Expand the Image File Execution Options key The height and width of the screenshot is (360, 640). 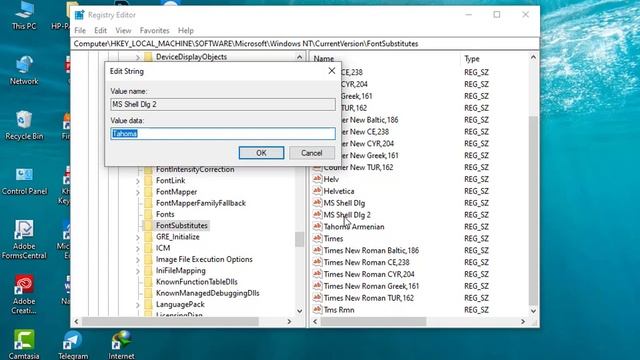click(x=138, y=260)
